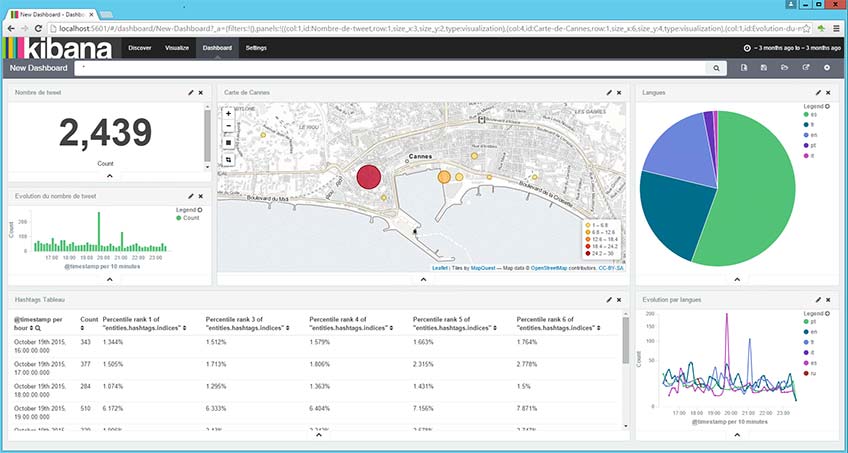Image resolution: width=848 pixels, height=453 pixels.
Task: Zoom out on the Cannes map
Action: 228,126
